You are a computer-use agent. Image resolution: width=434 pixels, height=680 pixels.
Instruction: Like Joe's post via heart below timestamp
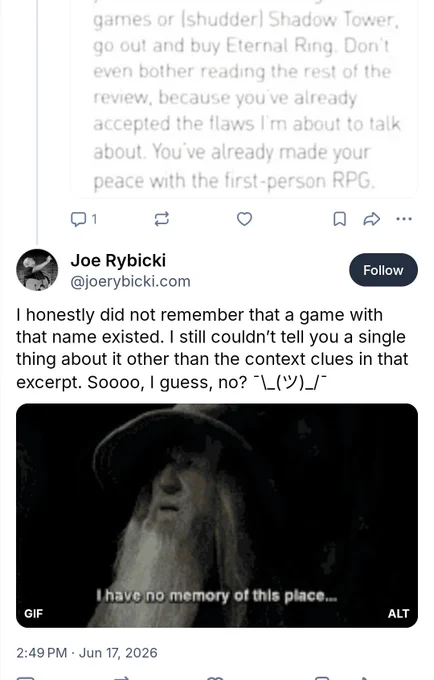point(215,677)
